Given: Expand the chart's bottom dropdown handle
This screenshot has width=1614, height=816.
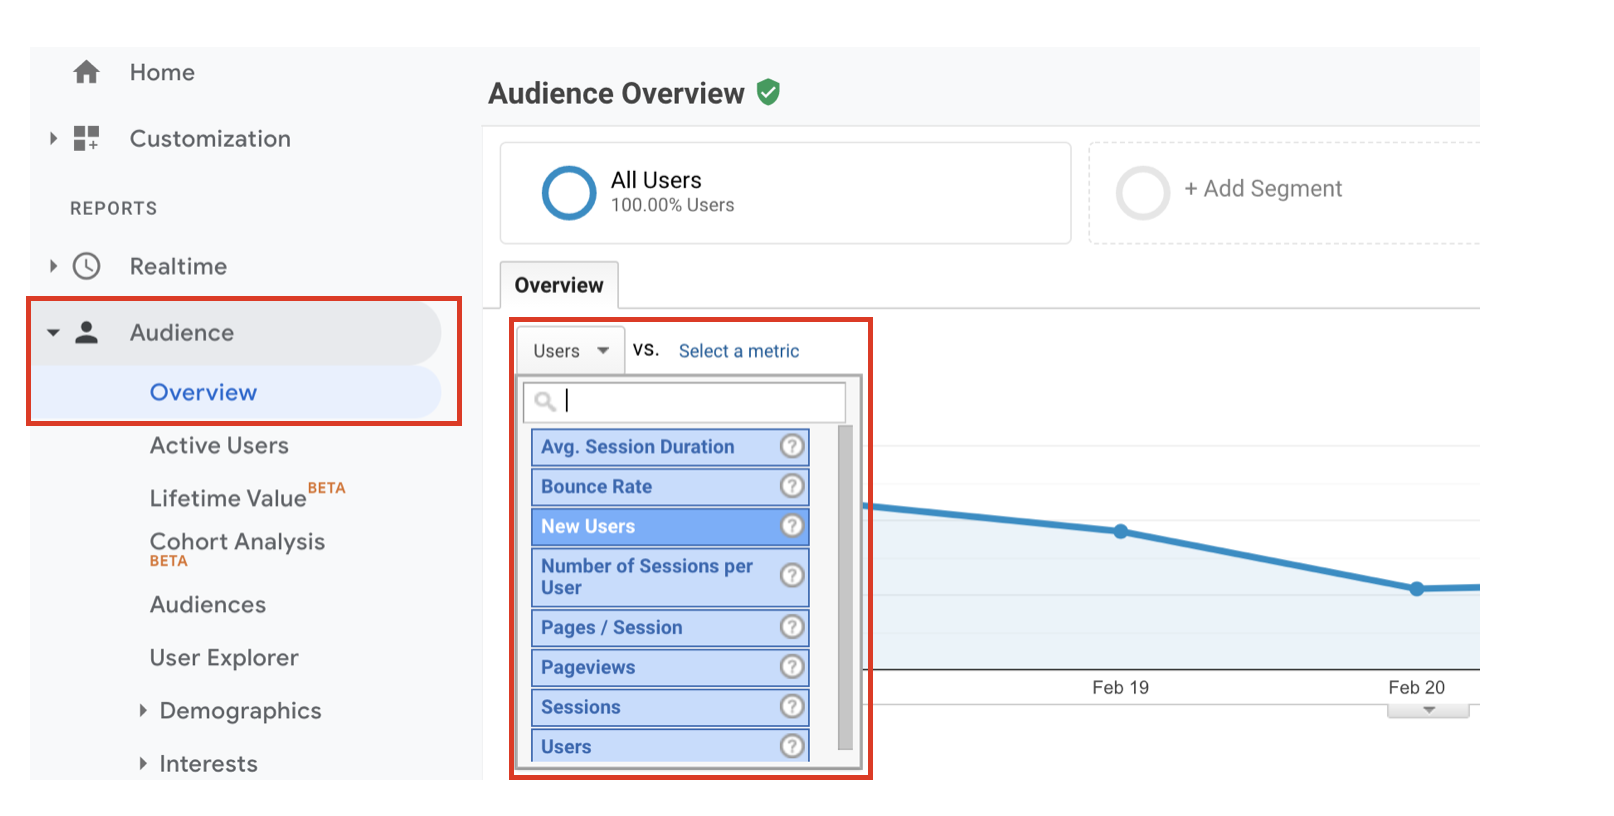Looking at the screenshot, I should pyautogui.click(x=1428, y=710).
